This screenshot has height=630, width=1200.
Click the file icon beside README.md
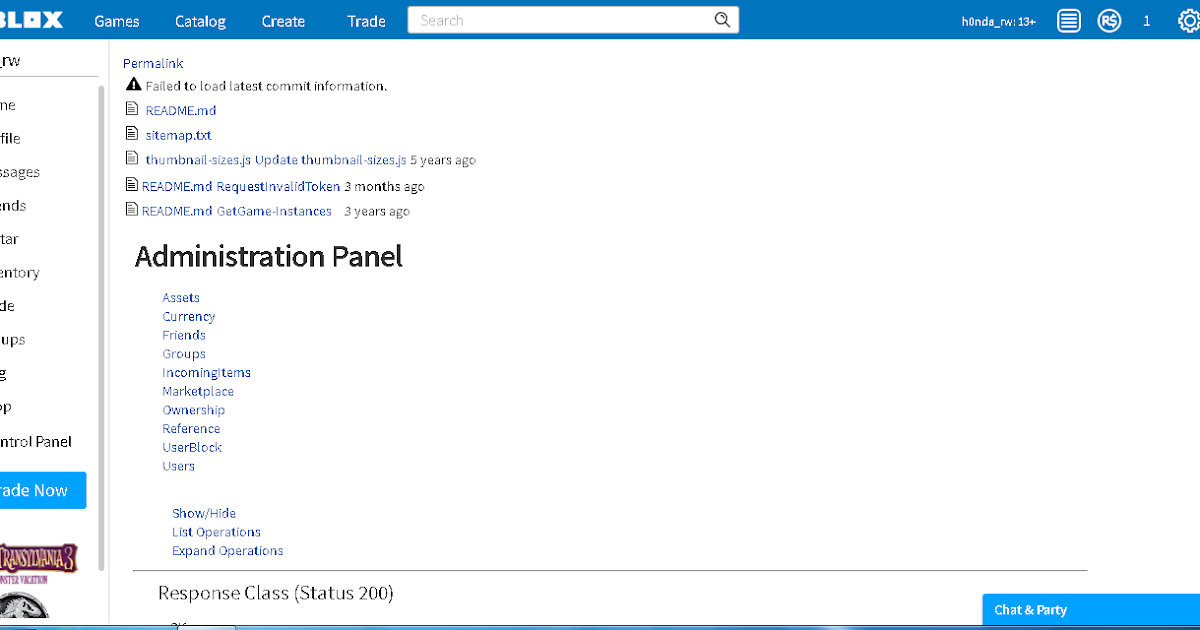tap(132, 110)
